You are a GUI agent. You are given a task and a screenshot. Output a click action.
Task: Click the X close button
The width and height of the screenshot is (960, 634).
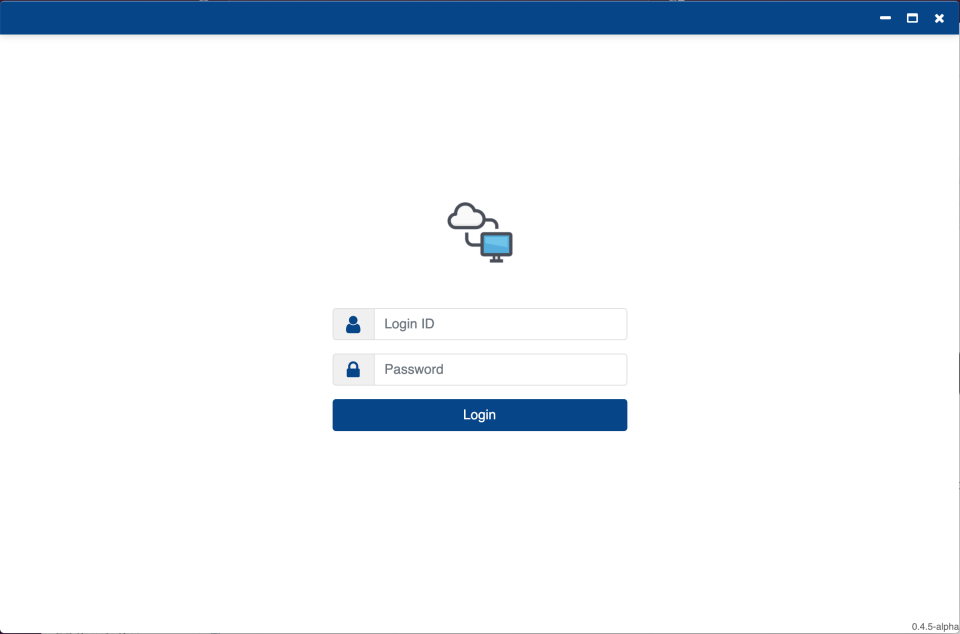(x=939, y=17)
